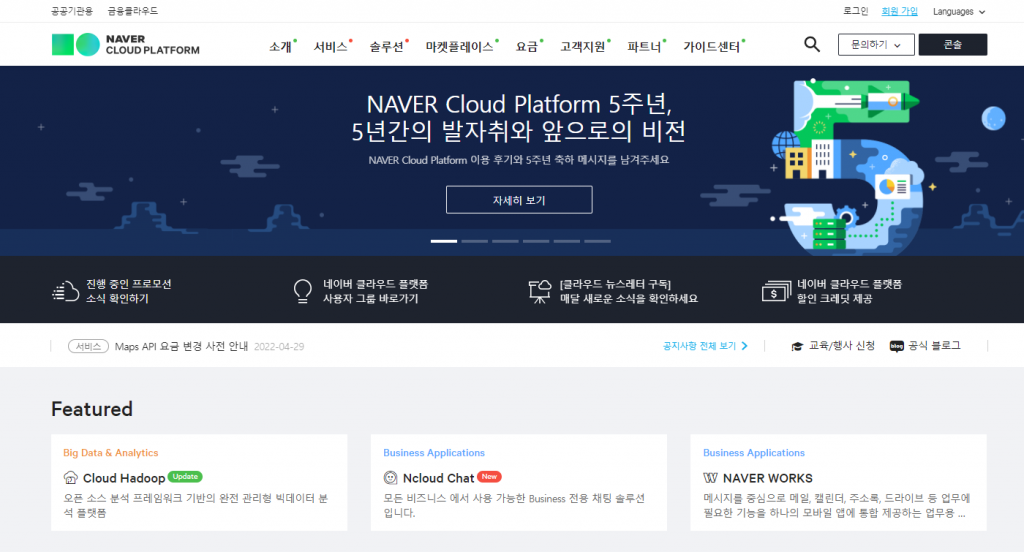Click the red New badge on Ncloud Chat
Image resolution: width=1024 pixels, height=552 pixels.
(x=489, y=476)
